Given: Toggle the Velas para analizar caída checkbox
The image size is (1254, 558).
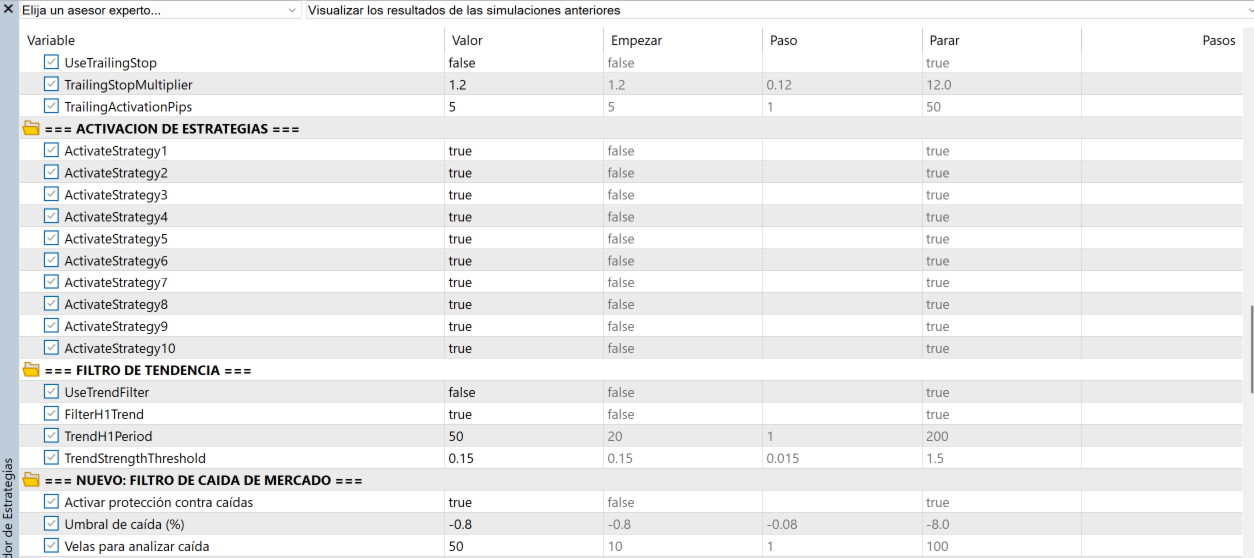Looking at the screenshot, I should coord(52,546).
